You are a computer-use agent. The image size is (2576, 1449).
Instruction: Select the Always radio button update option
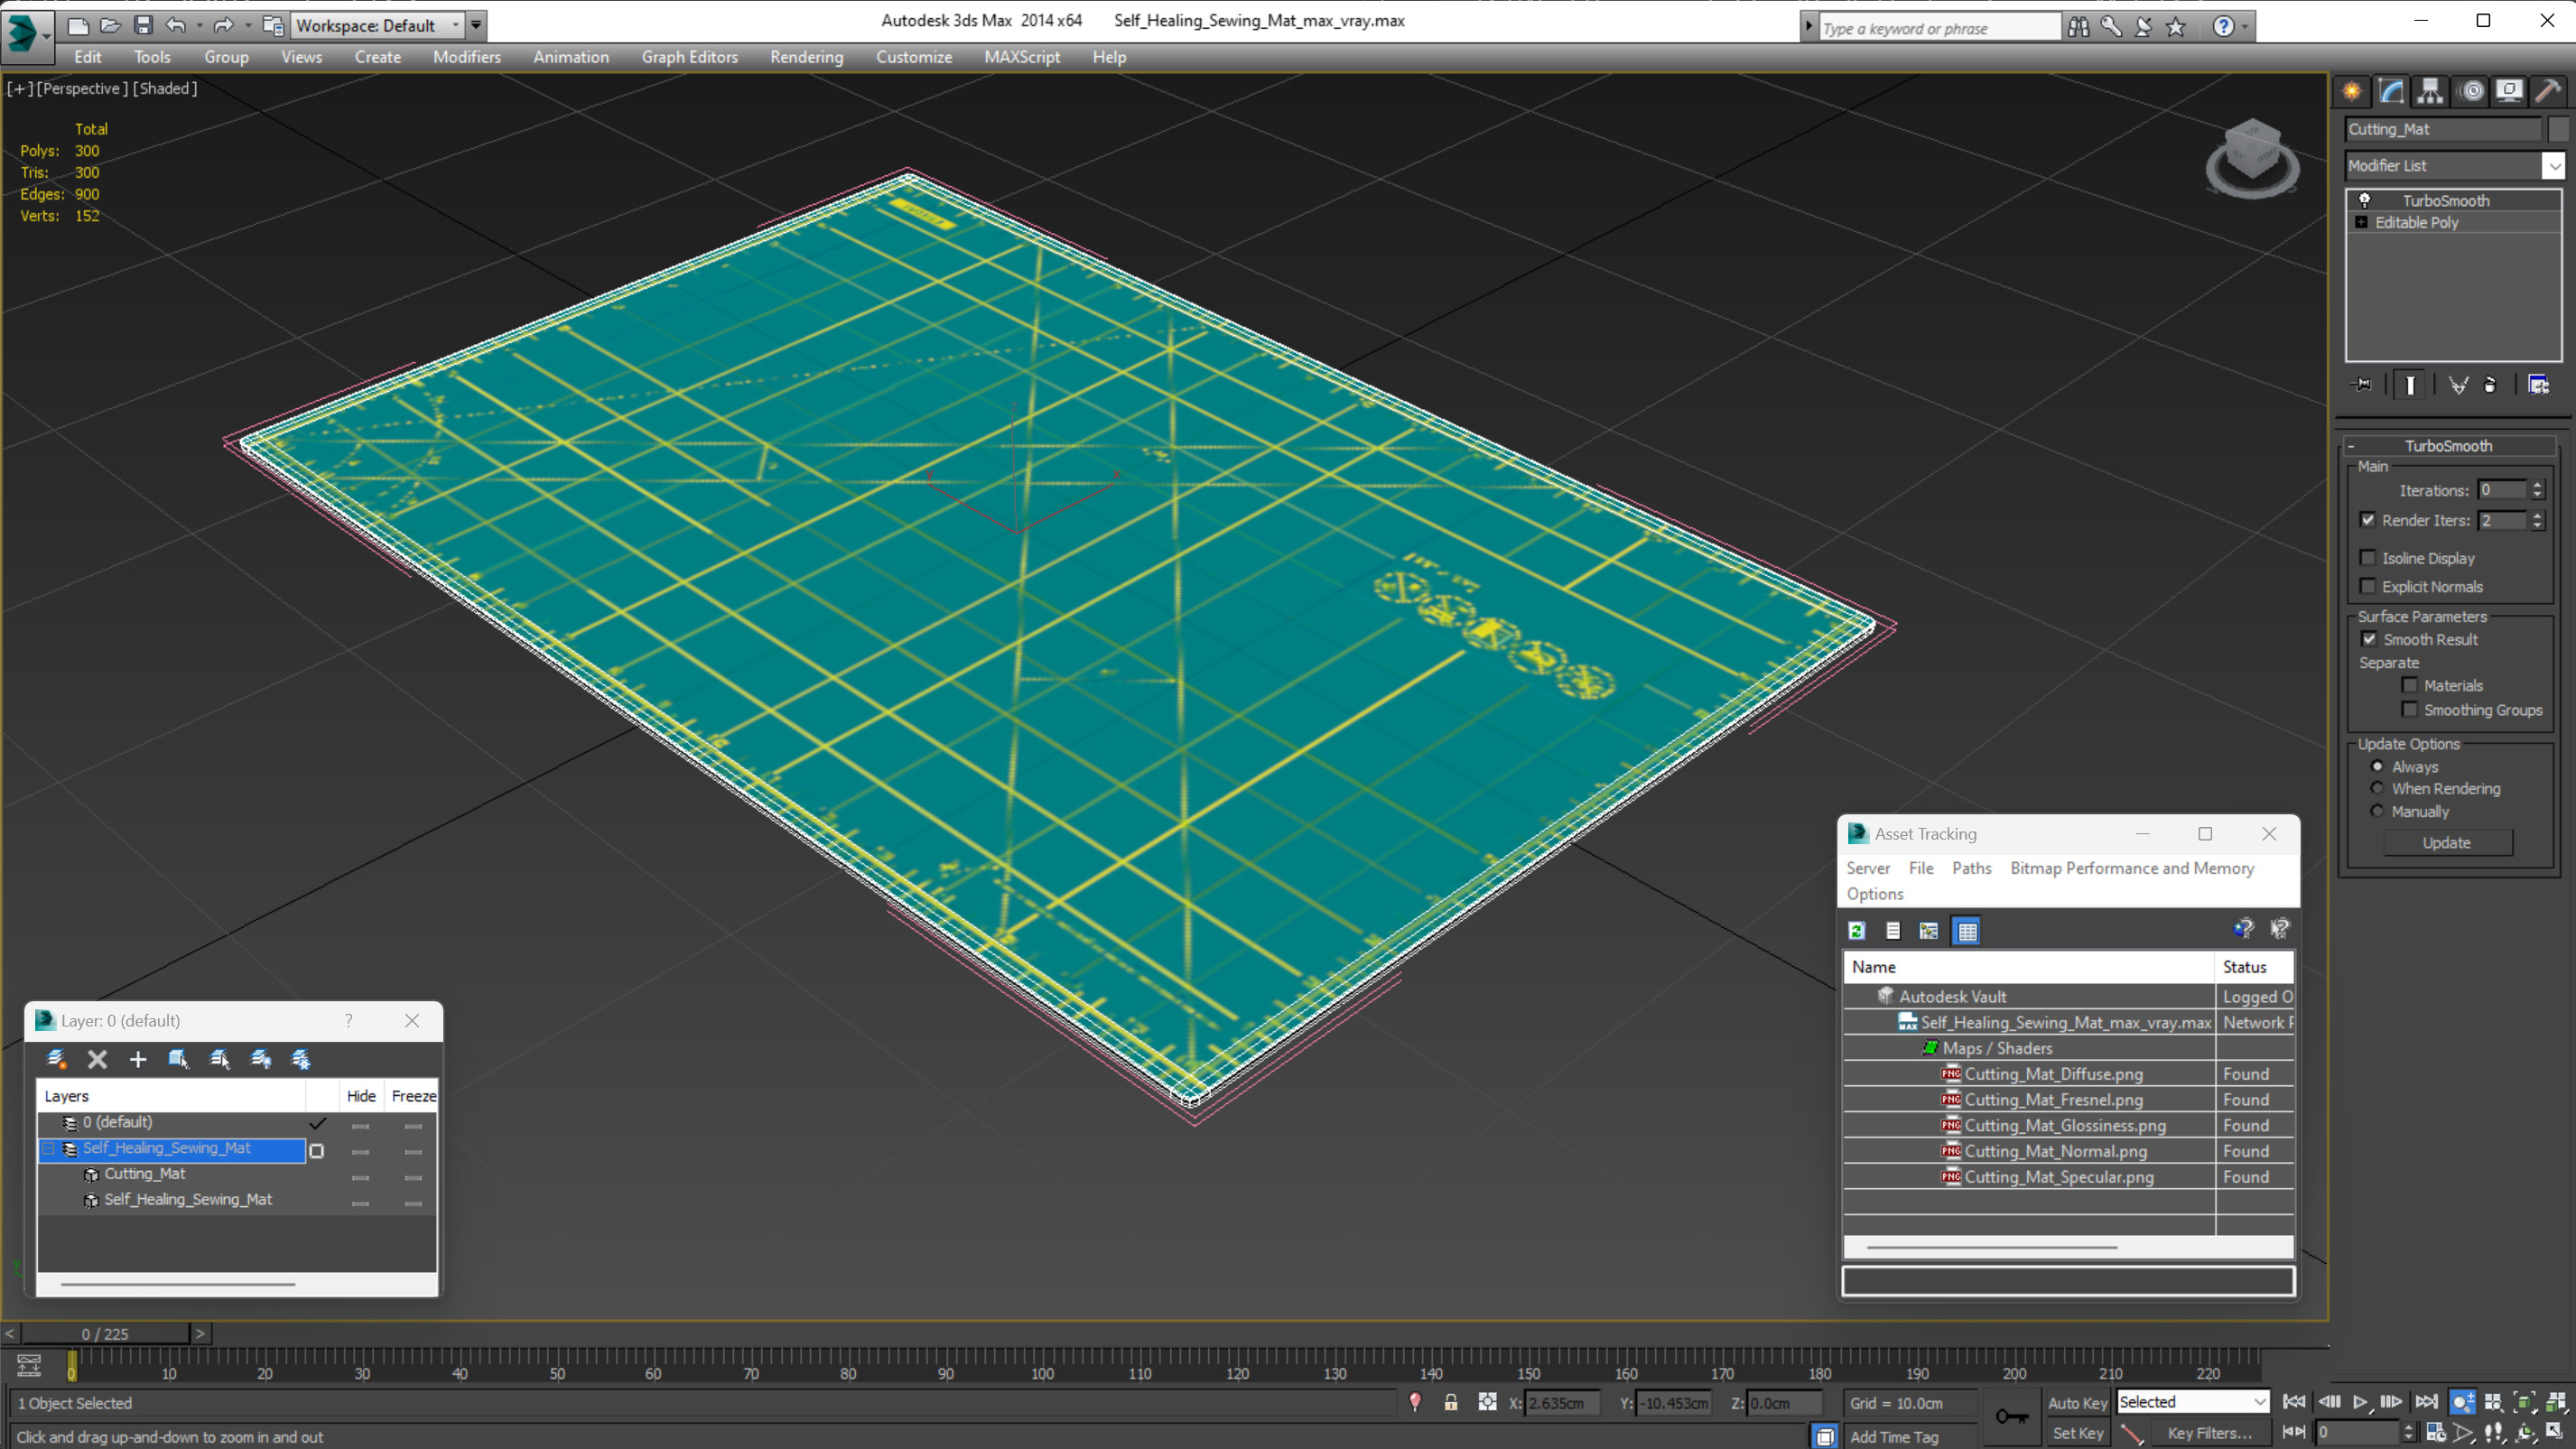tap(2376, 766)
